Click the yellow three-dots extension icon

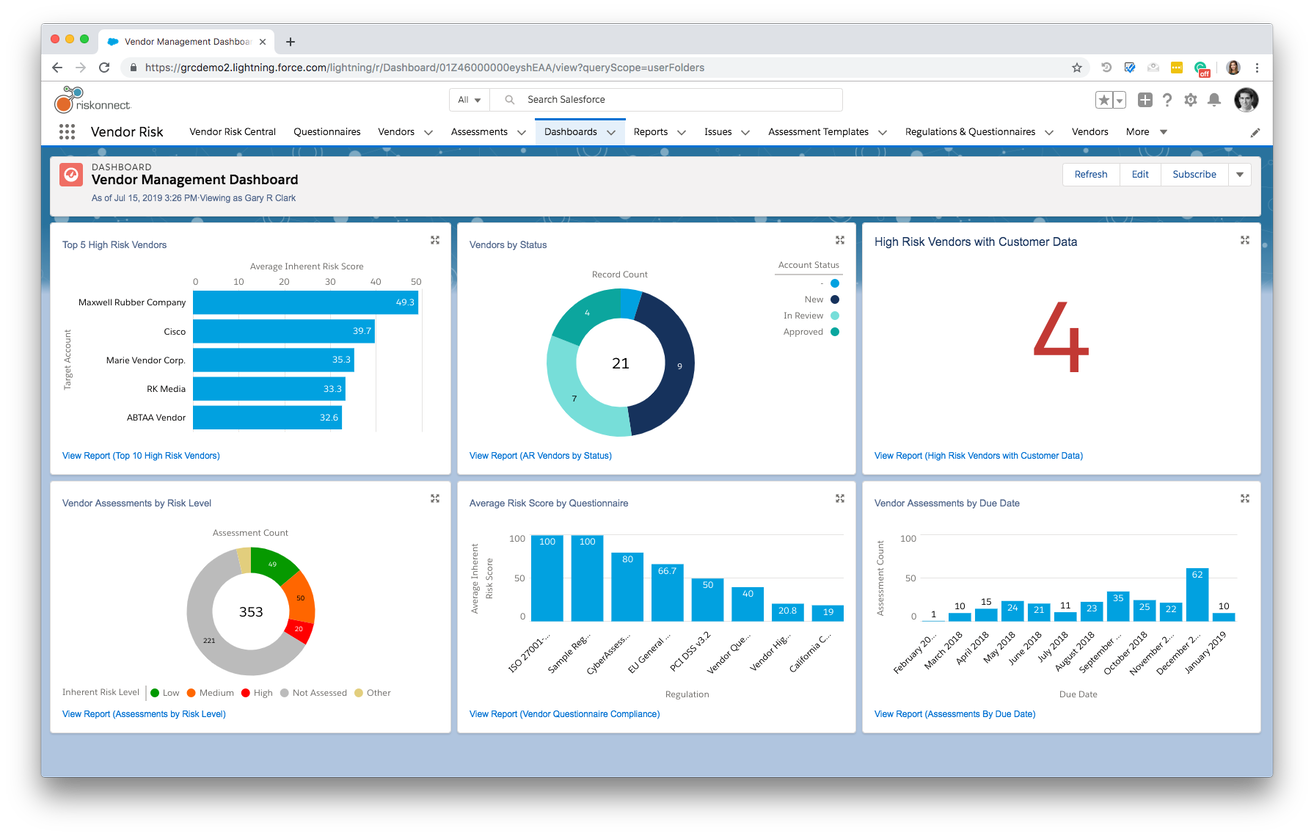click(x=1177, y=68)
